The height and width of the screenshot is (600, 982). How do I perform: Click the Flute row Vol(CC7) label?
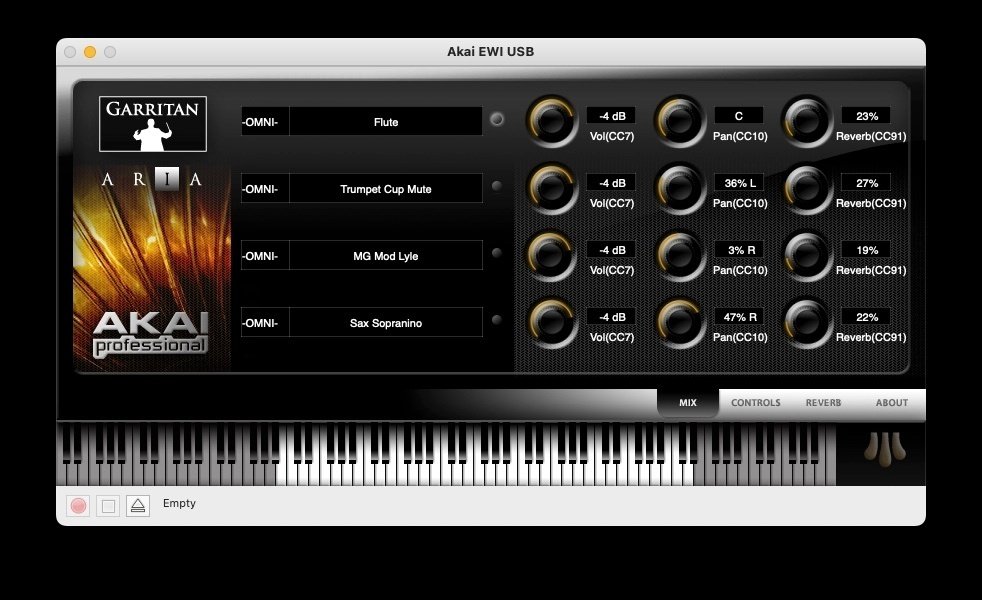click(x=612, y=136)
